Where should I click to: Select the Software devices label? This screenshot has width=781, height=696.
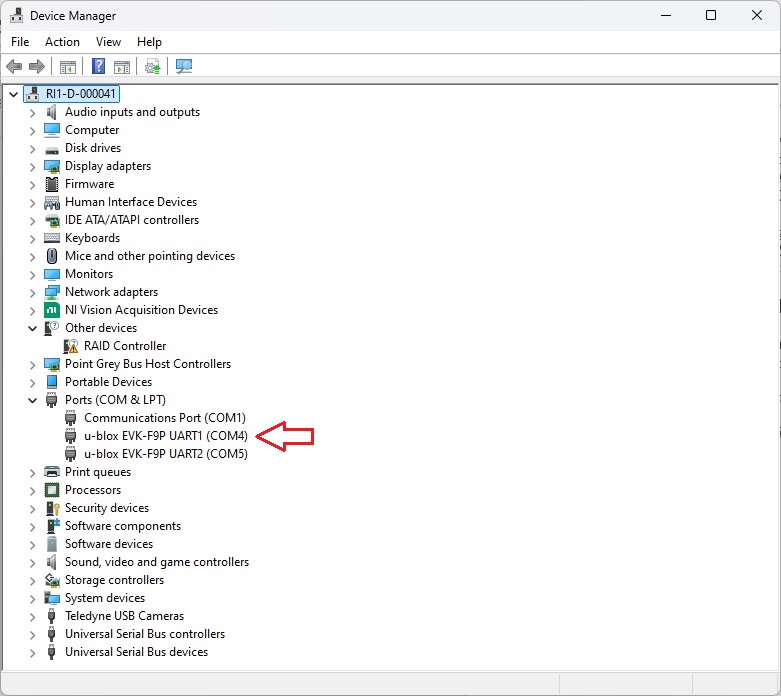[x=109, y=544]
